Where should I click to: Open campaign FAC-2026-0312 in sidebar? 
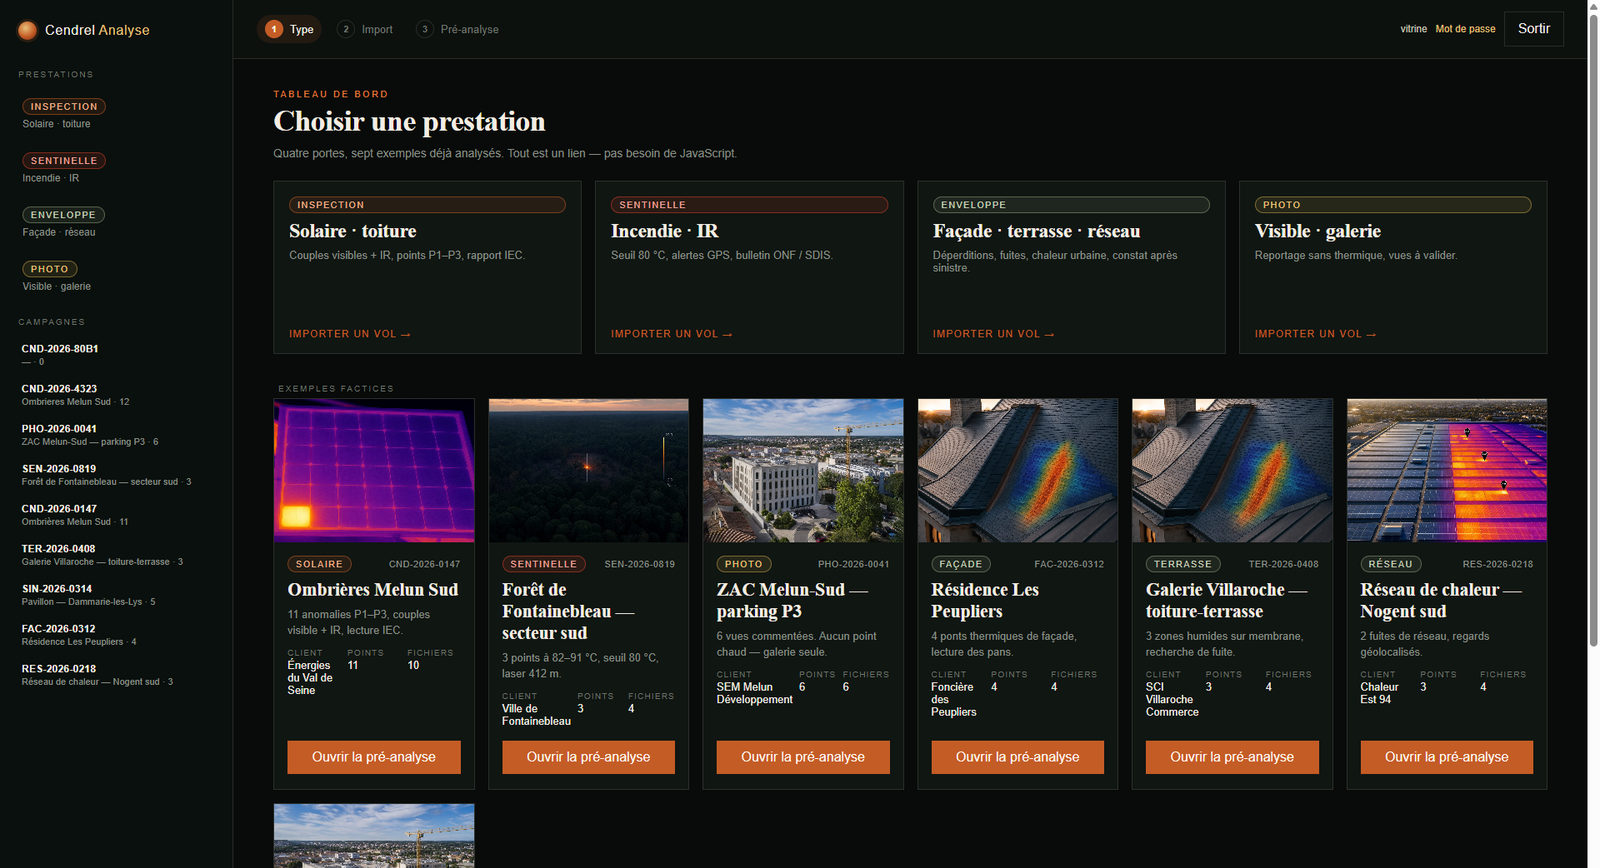pyautogui.click(x=79, y=635)
